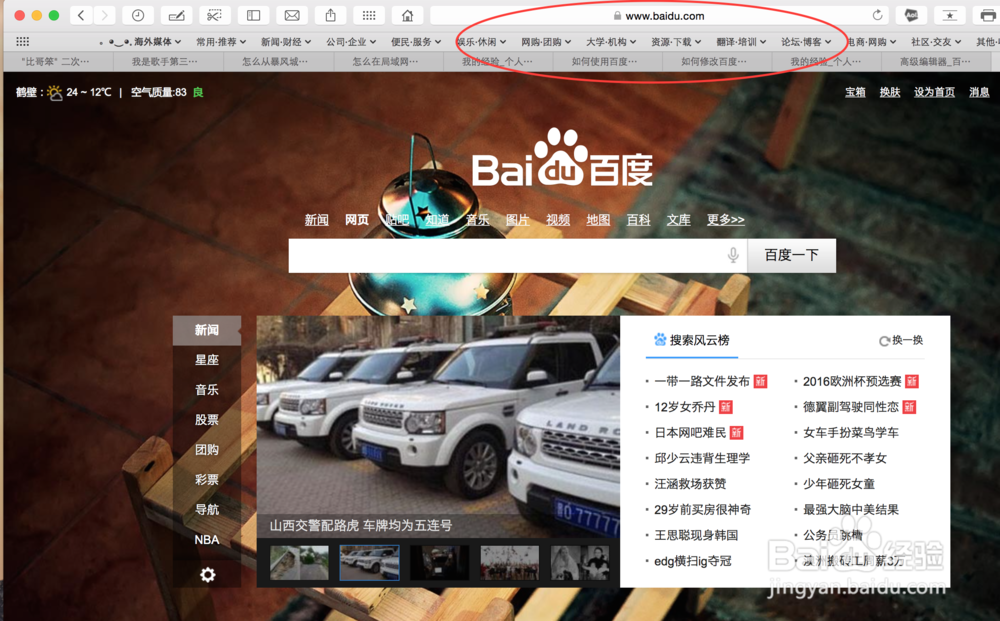Click the www.baidu.com address bar
This screenshot has width=1000, height=621.
[659, 15]
